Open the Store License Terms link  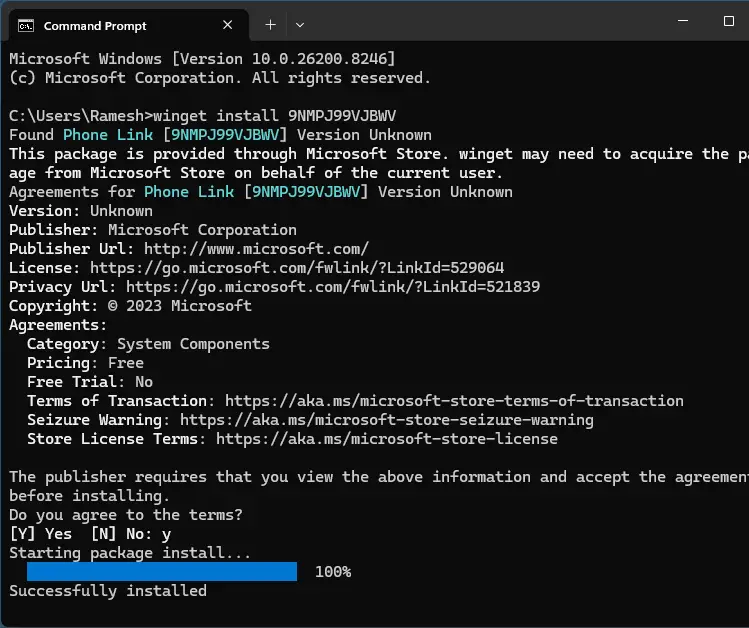point(387,439)
